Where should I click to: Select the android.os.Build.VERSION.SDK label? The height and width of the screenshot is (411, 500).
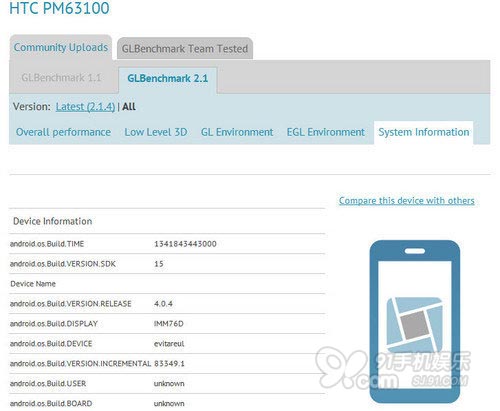tap(63, 264)
